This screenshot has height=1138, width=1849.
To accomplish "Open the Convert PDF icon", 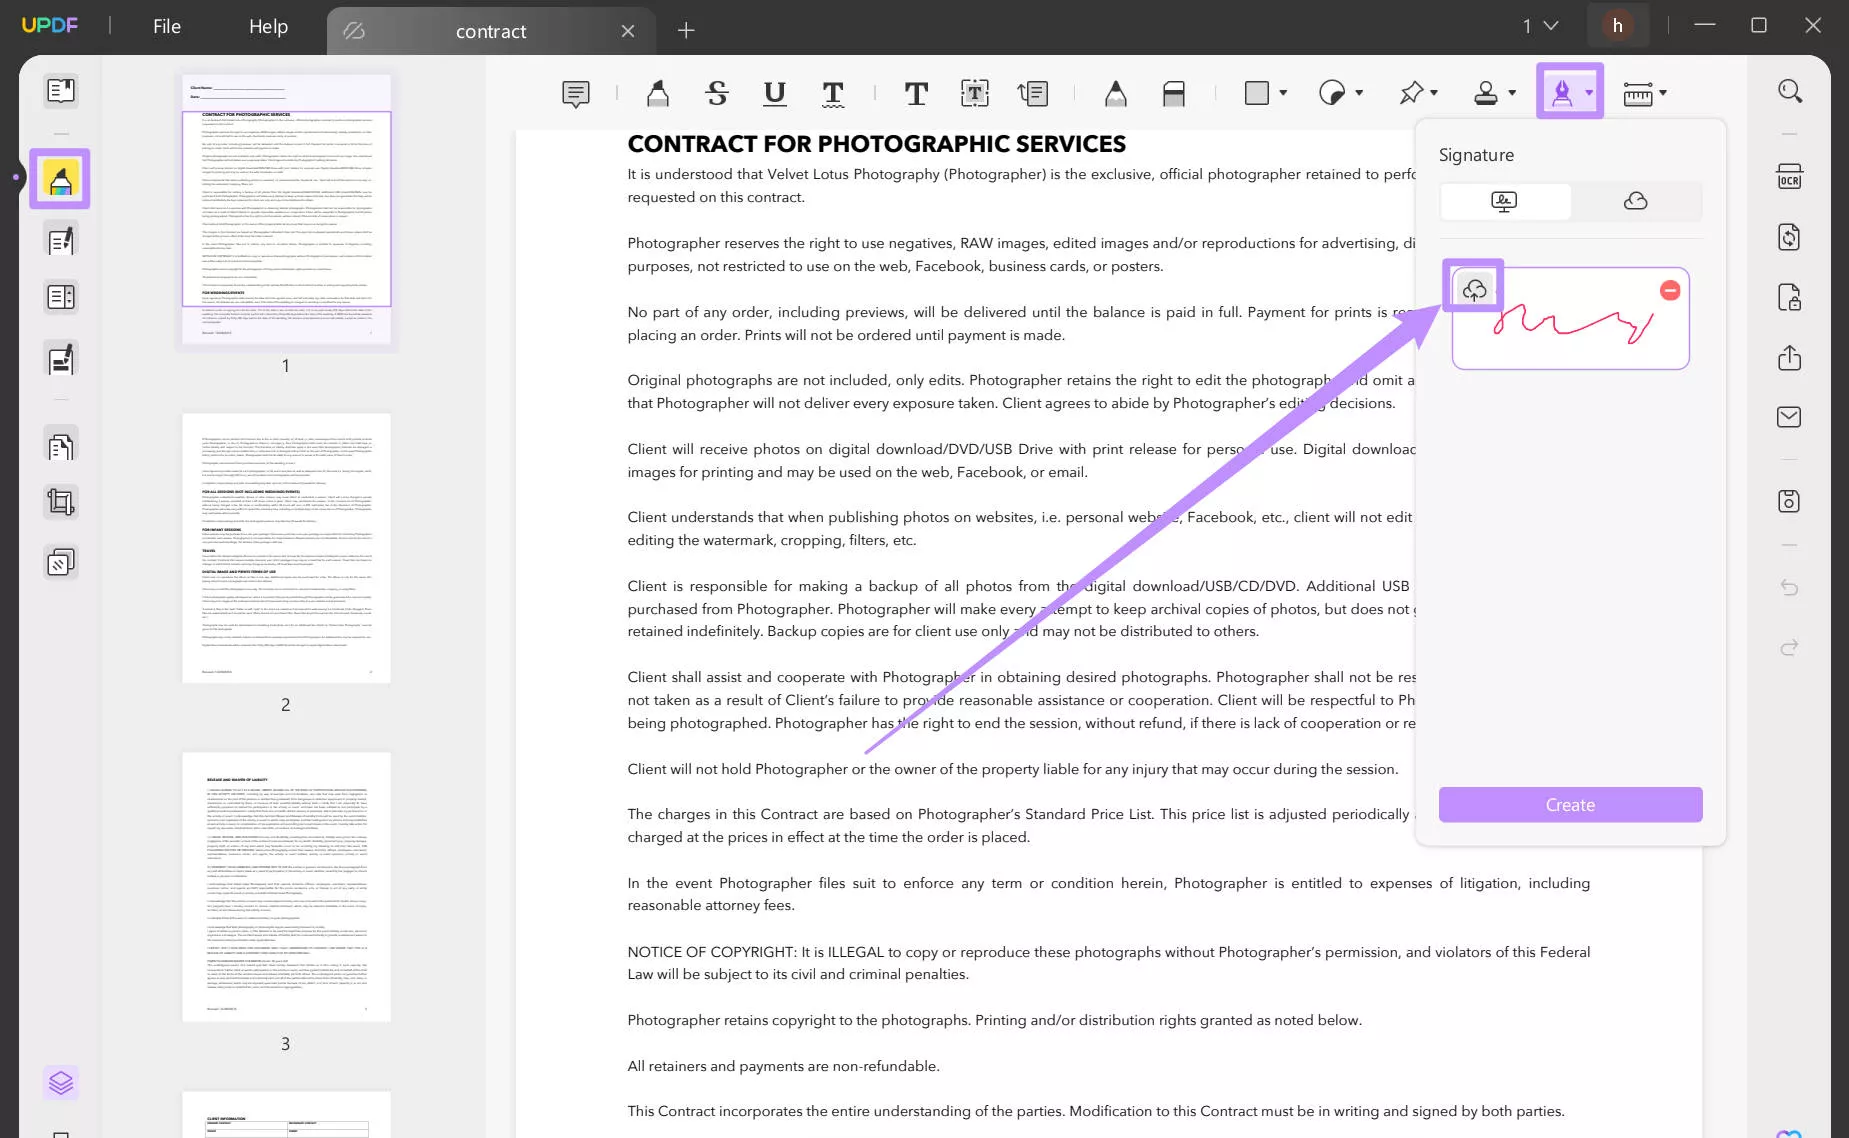I will click(1790, 237).
